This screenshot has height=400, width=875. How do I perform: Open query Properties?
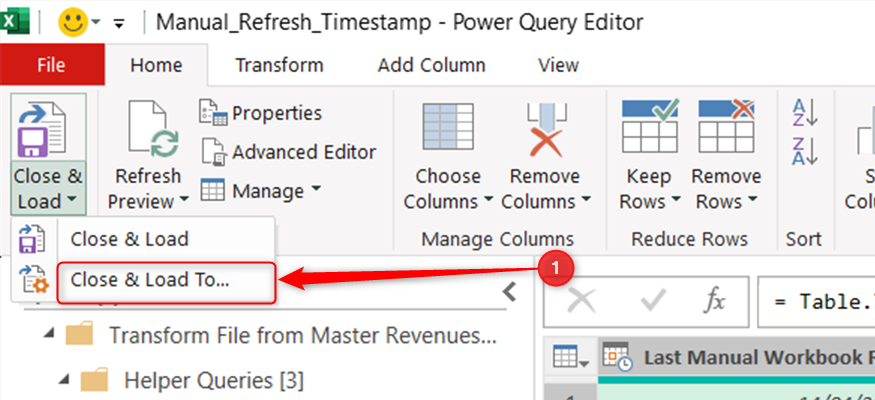261,113
